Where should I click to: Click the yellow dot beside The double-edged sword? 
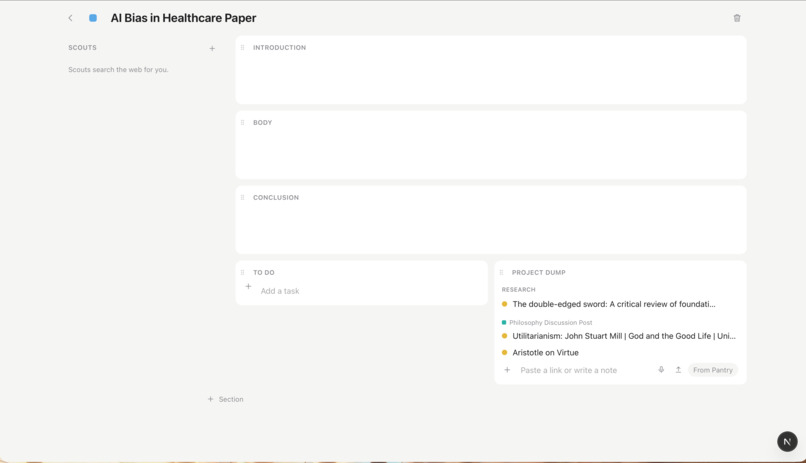[504, 304]
